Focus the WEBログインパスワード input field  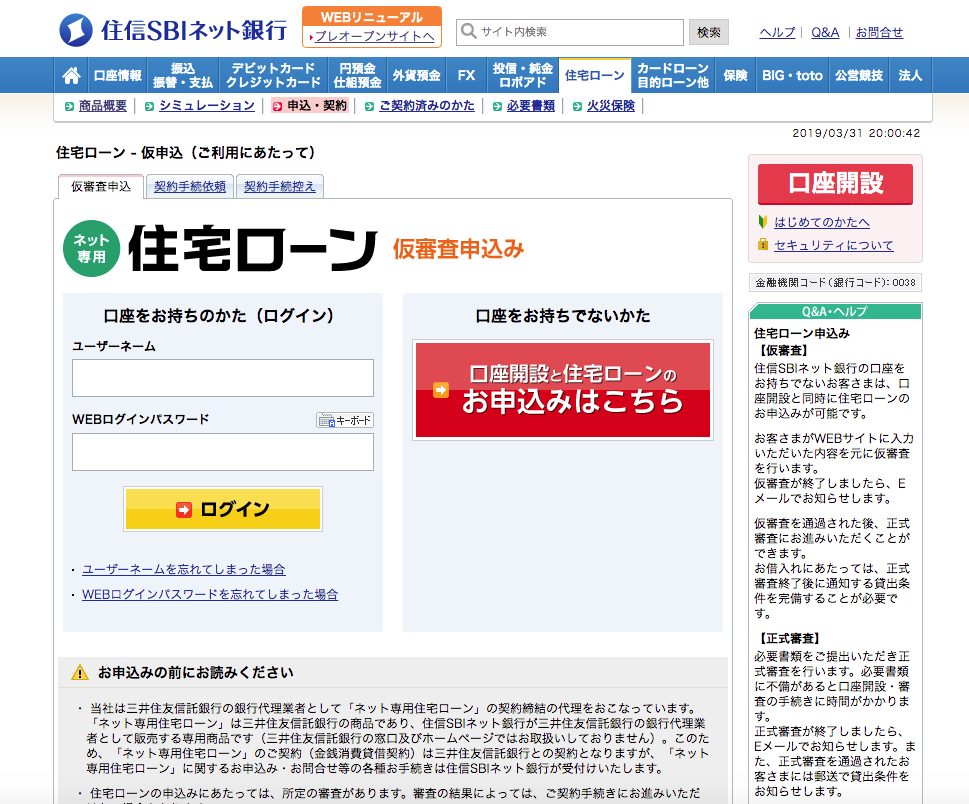[222, 452]
